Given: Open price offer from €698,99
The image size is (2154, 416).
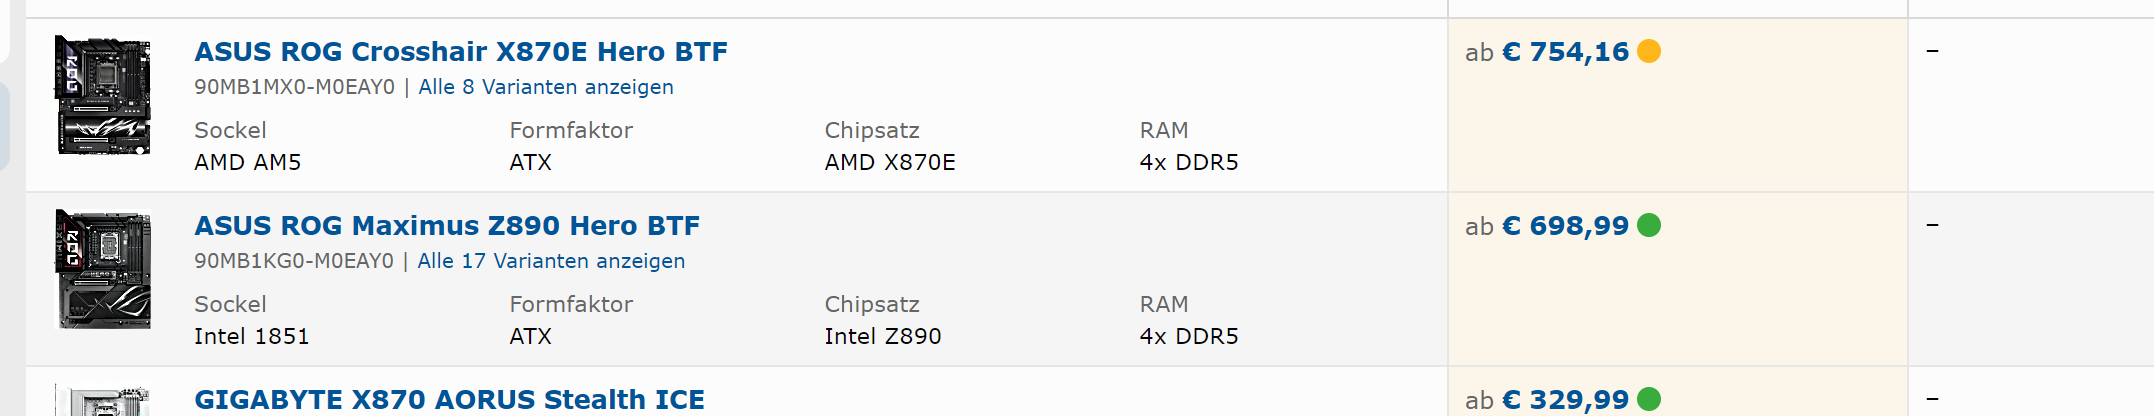Looking at the screenshot, I should pyautogui.click(x=1565, y=226).
